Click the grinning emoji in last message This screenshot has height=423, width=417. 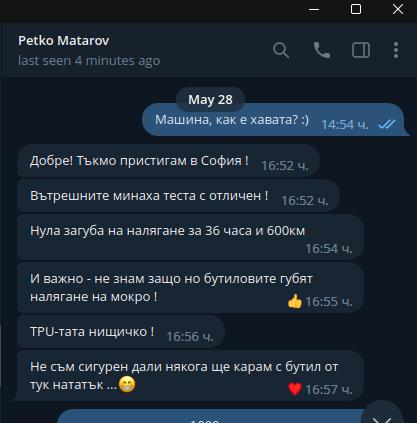coord(127,384)
